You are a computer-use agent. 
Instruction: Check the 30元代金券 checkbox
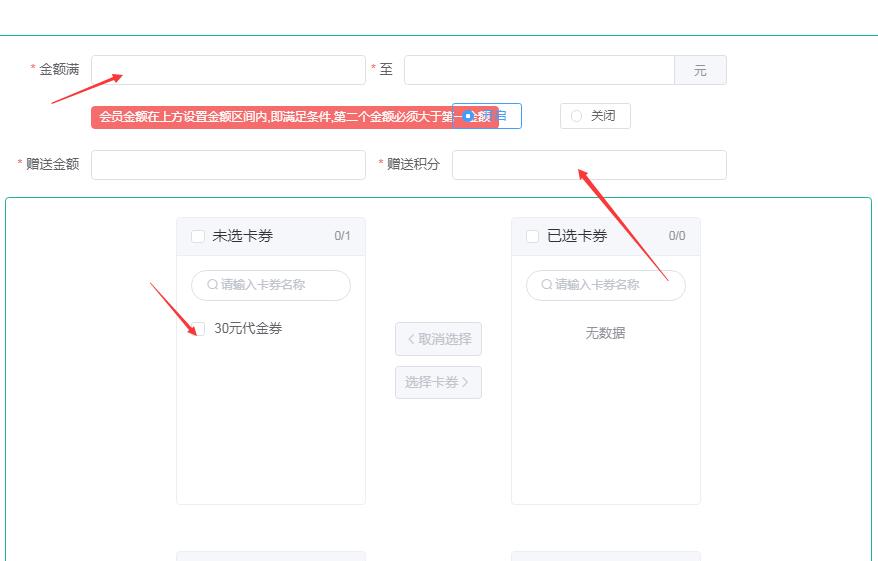[x=199, y=329]
